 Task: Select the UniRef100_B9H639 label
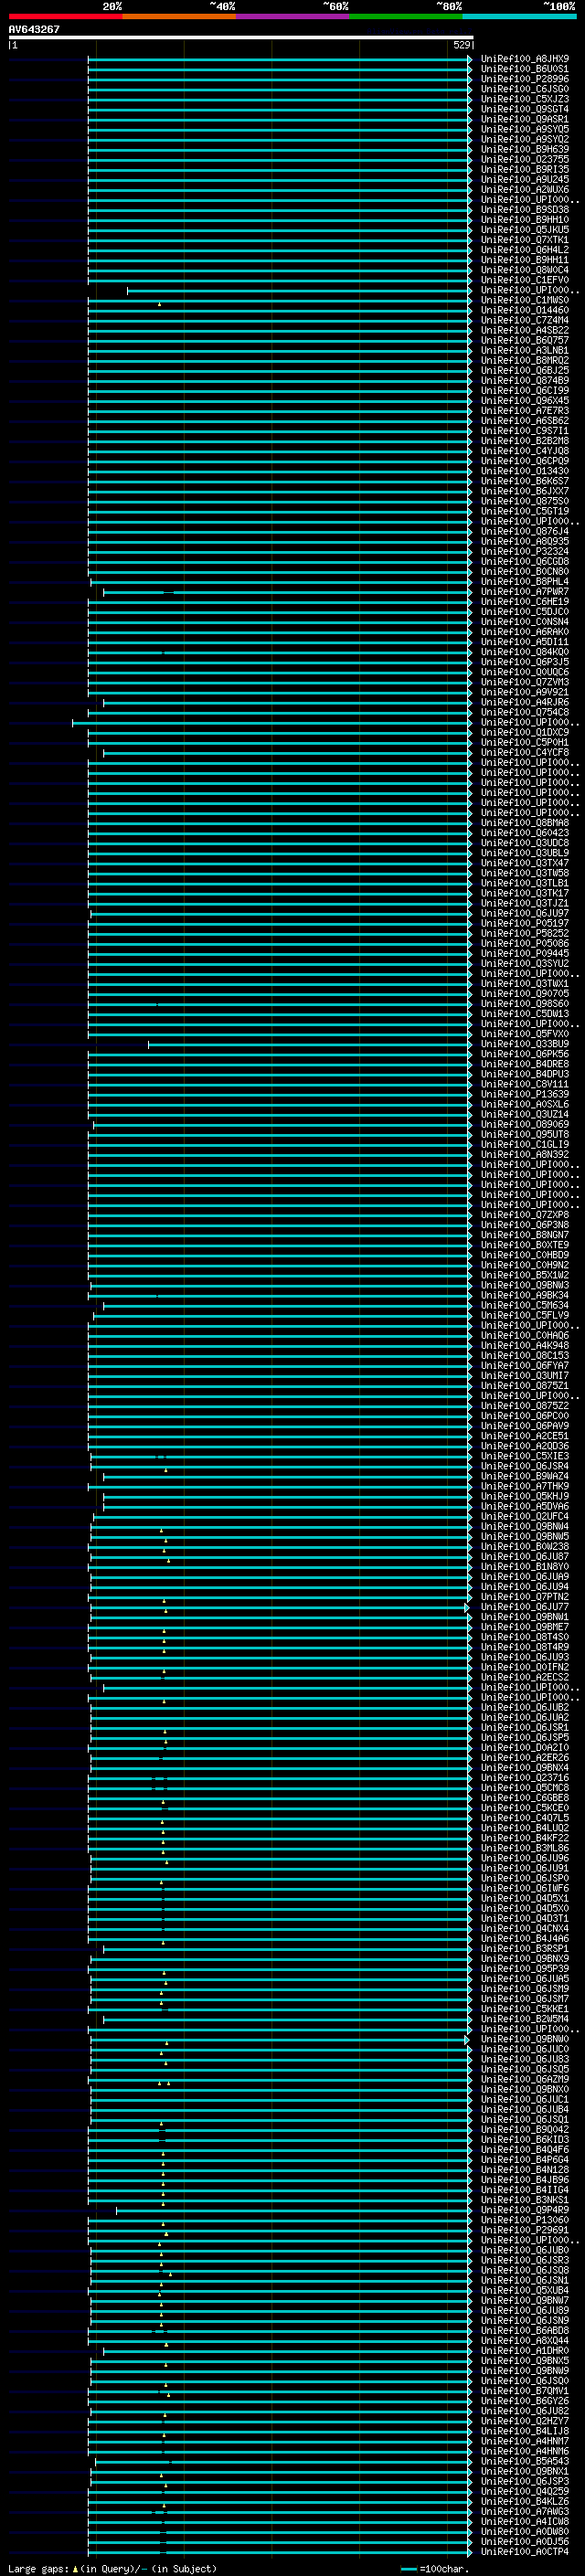pos(524,149)
